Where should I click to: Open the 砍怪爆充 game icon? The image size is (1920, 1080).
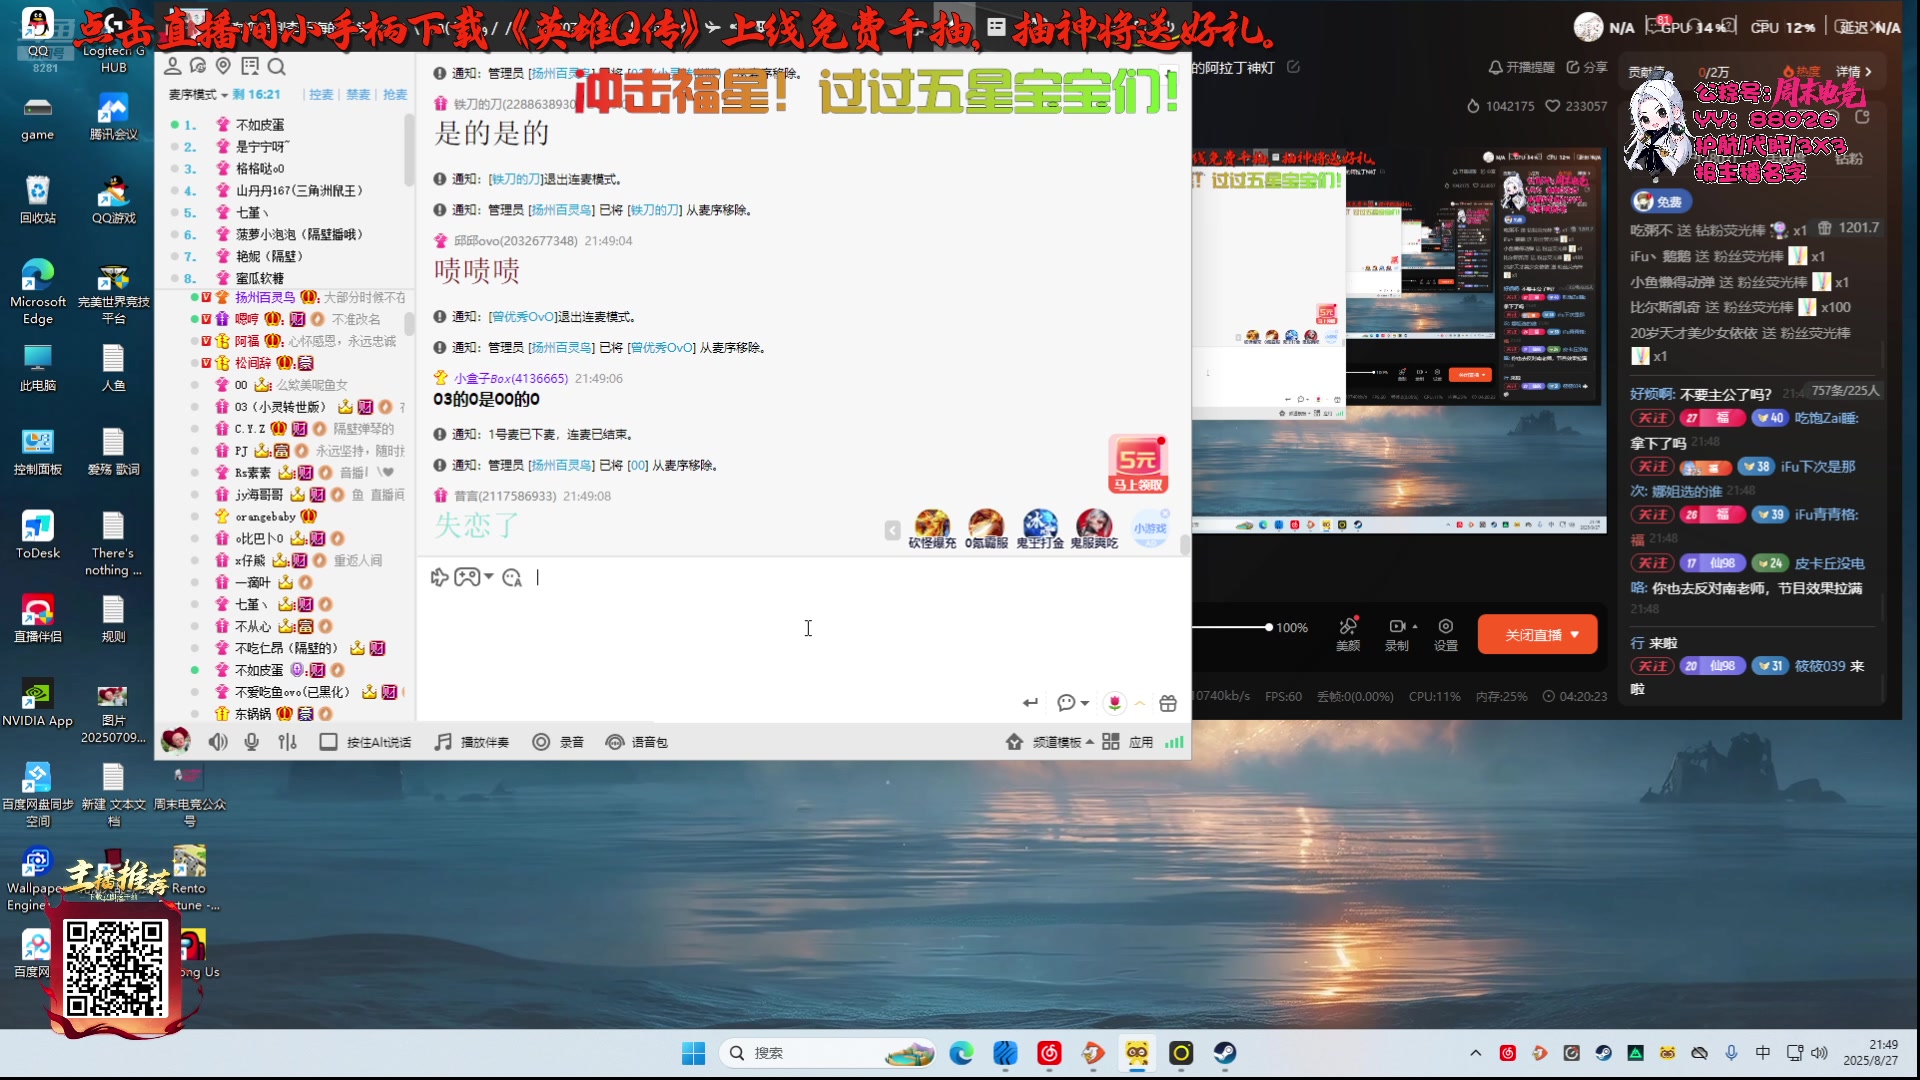(x=932, y=529)
